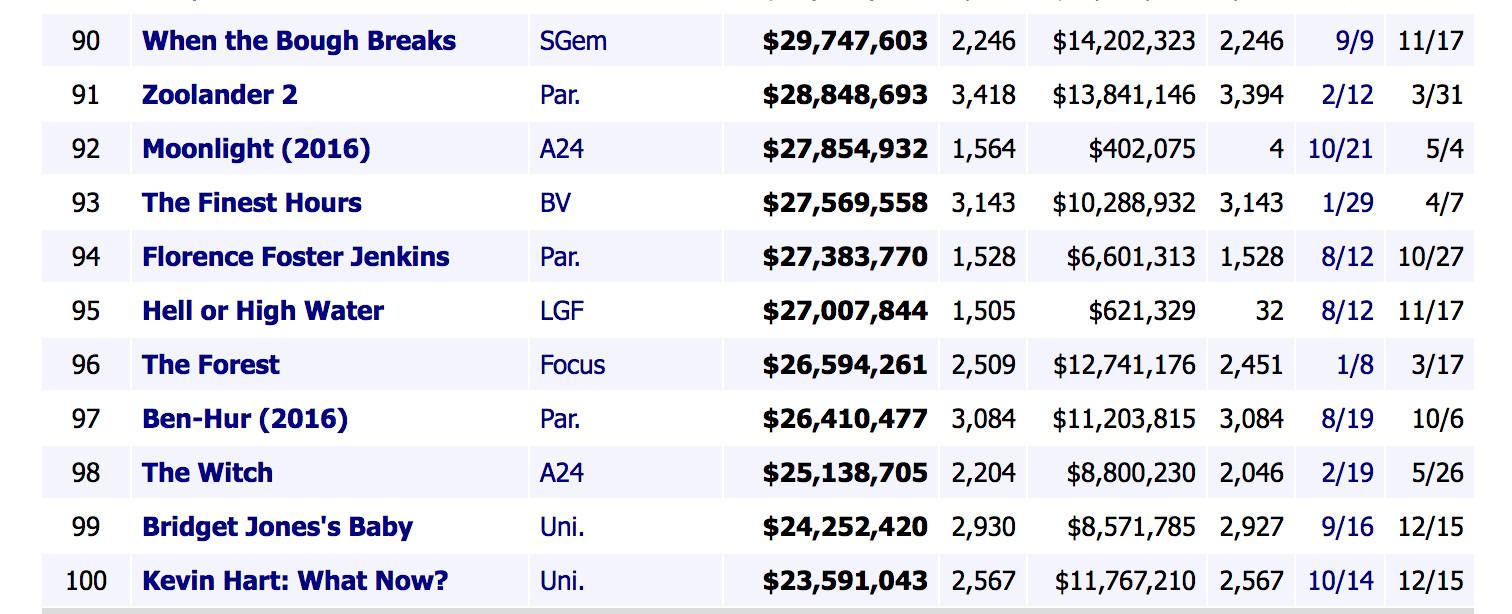Screen dimensions: 1512x614
Task: Click the SGem studio link
Action: tap(572, 41)
